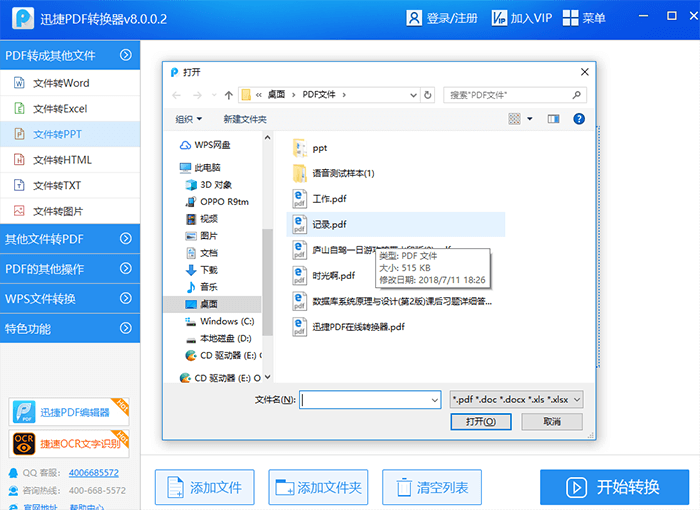The image size is (700, 510).
Task: Click the view layout icon in the dialog toolbar
Action: coord(514,119)
